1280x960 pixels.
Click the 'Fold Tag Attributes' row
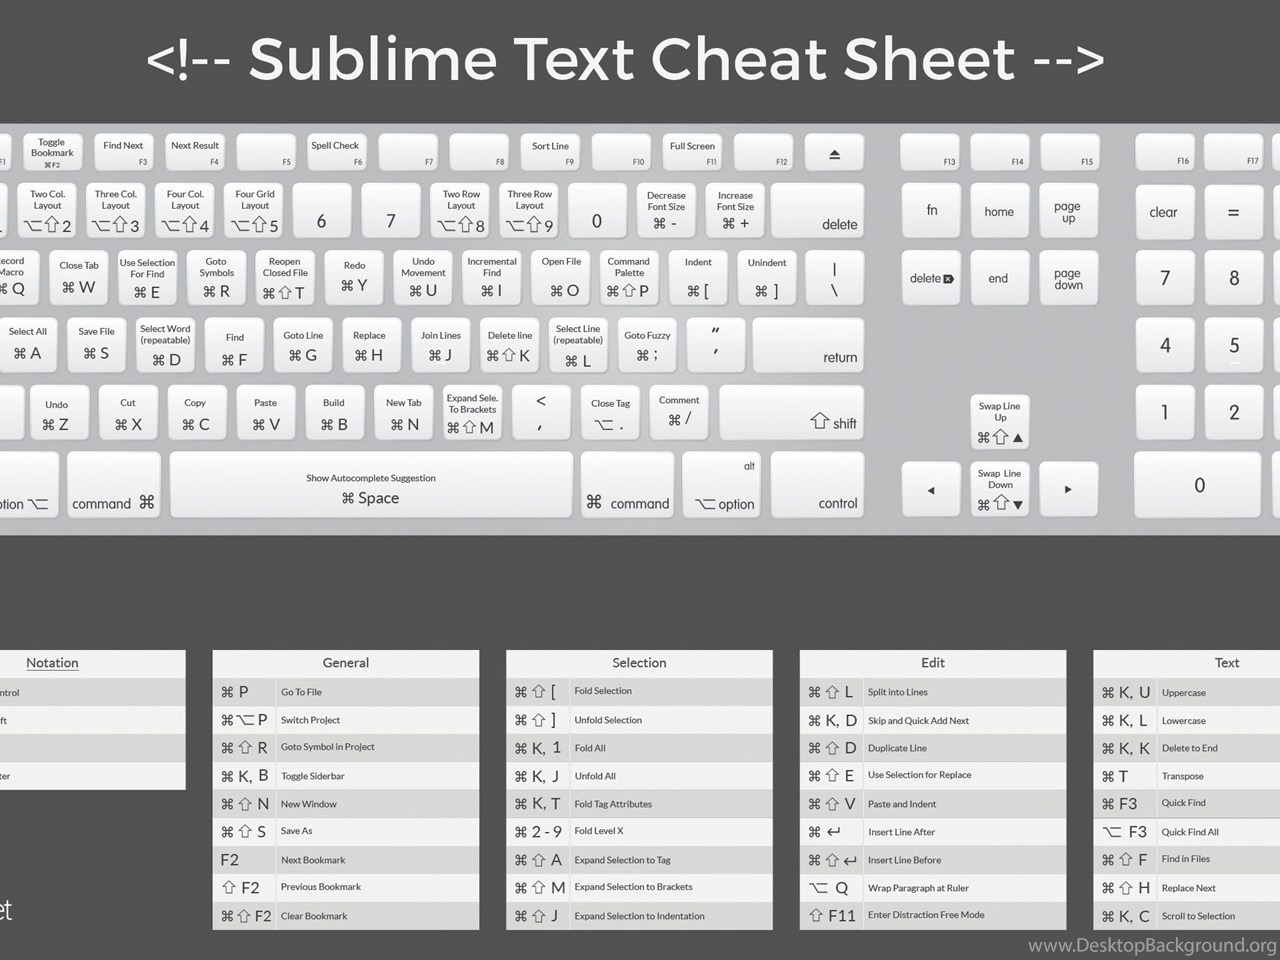pos(639,804)
